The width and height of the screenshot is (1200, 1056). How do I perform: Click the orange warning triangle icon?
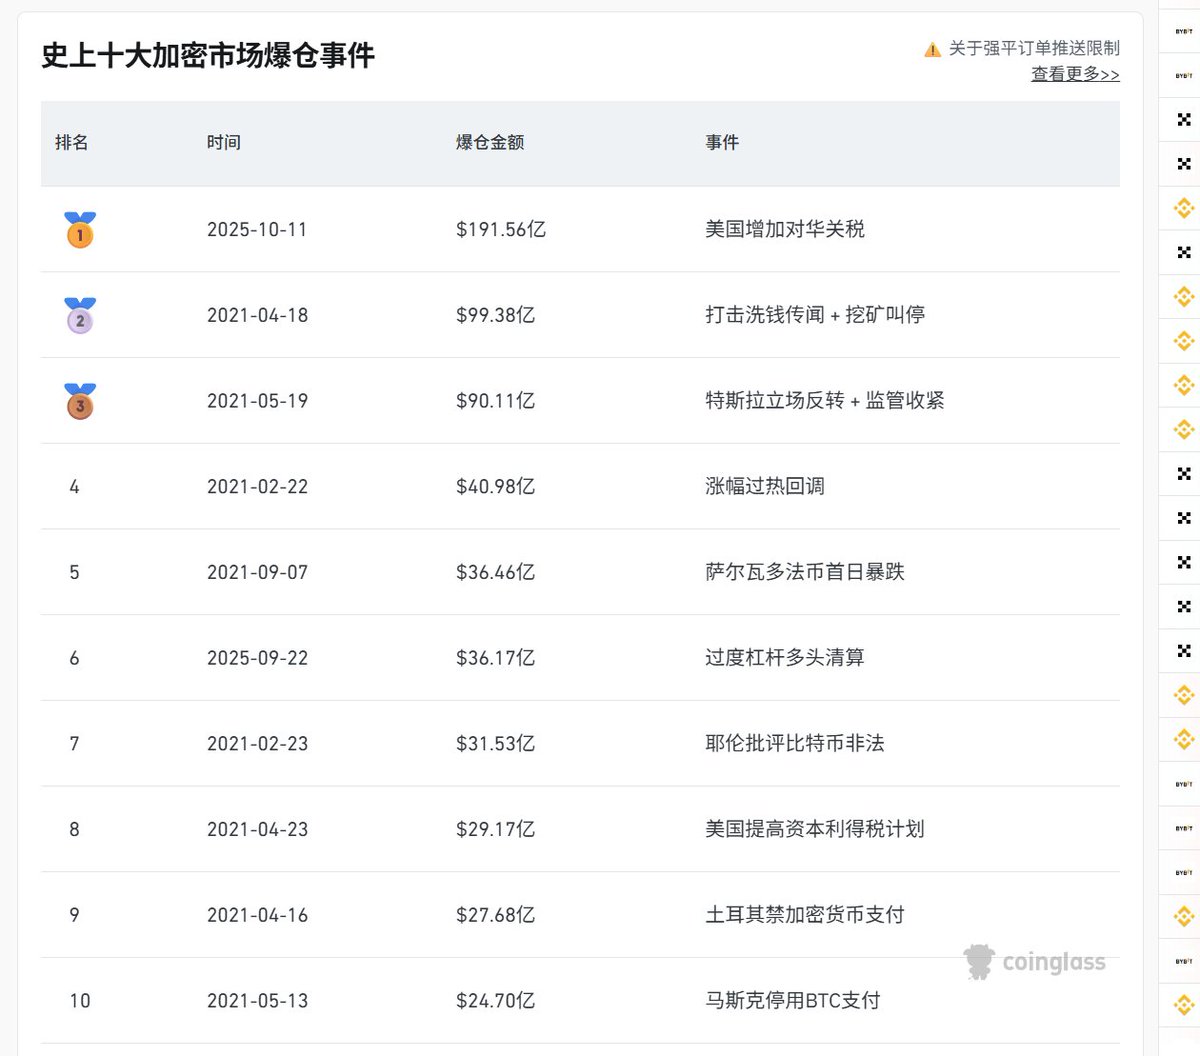pos(932,49)
